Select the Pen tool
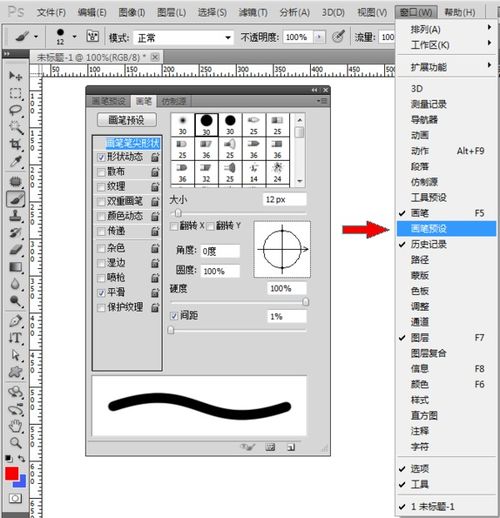Image resolution: width=500 pixels, height=518 pixels. (15, 321)
